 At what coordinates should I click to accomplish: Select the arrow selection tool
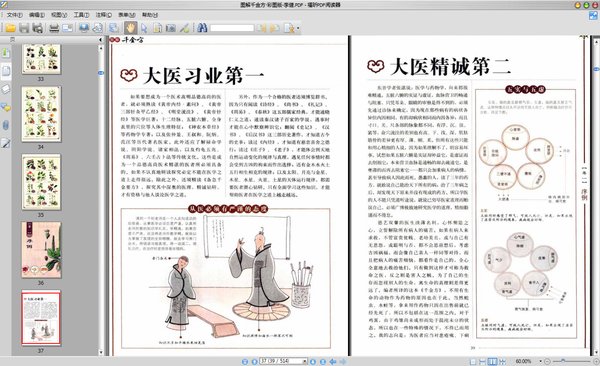[144, 28]
